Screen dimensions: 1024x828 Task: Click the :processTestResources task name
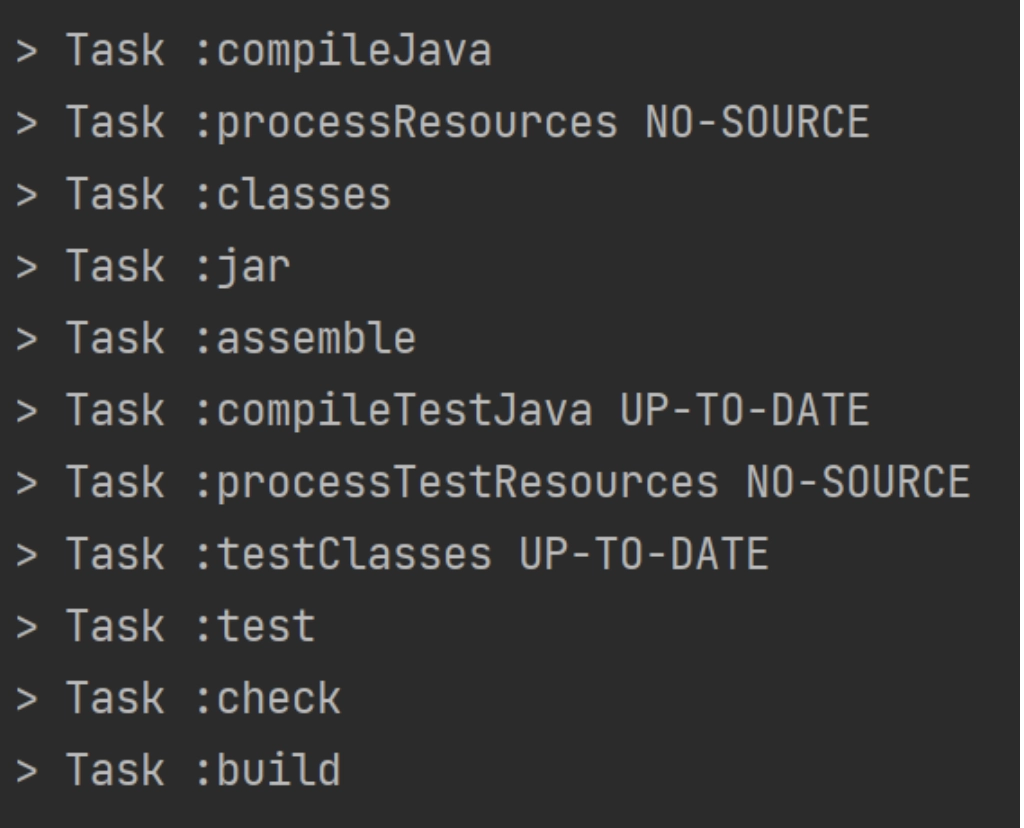pyautogui.click(x=455, y=483)
